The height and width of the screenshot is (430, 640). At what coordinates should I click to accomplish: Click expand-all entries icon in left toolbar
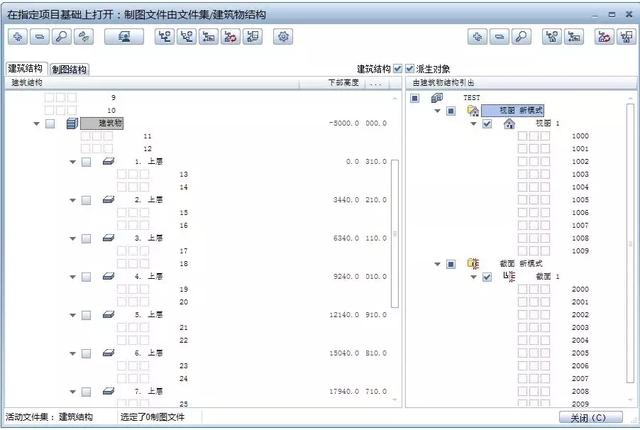click(18, 37)
